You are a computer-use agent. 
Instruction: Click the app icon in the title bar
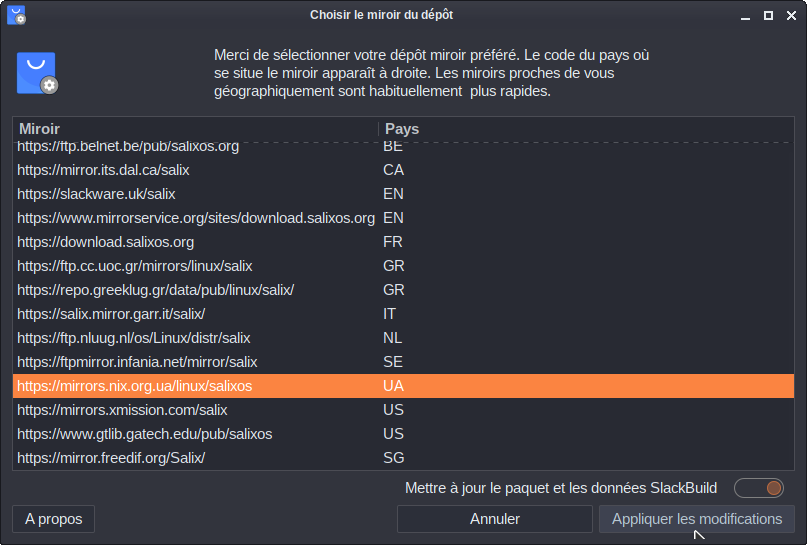(15, 15)
